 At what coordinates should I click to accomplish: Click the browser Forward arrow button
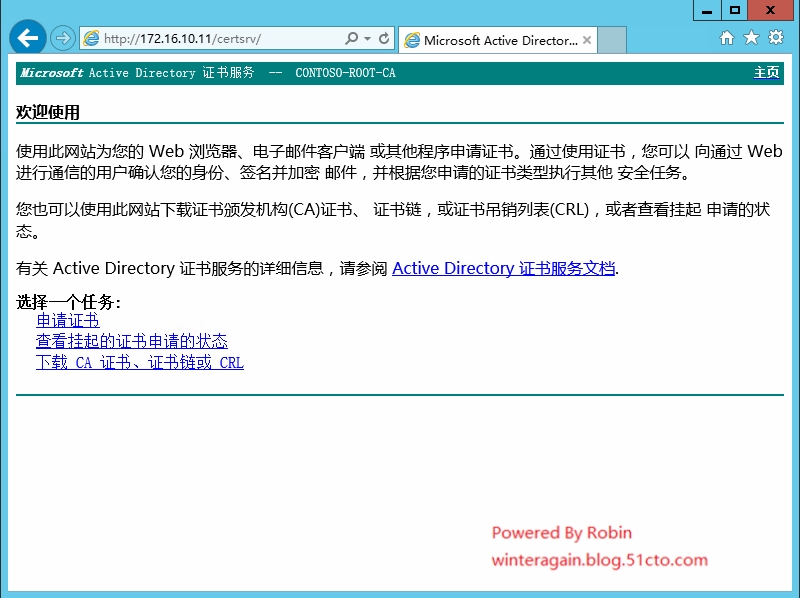[63, 38]
